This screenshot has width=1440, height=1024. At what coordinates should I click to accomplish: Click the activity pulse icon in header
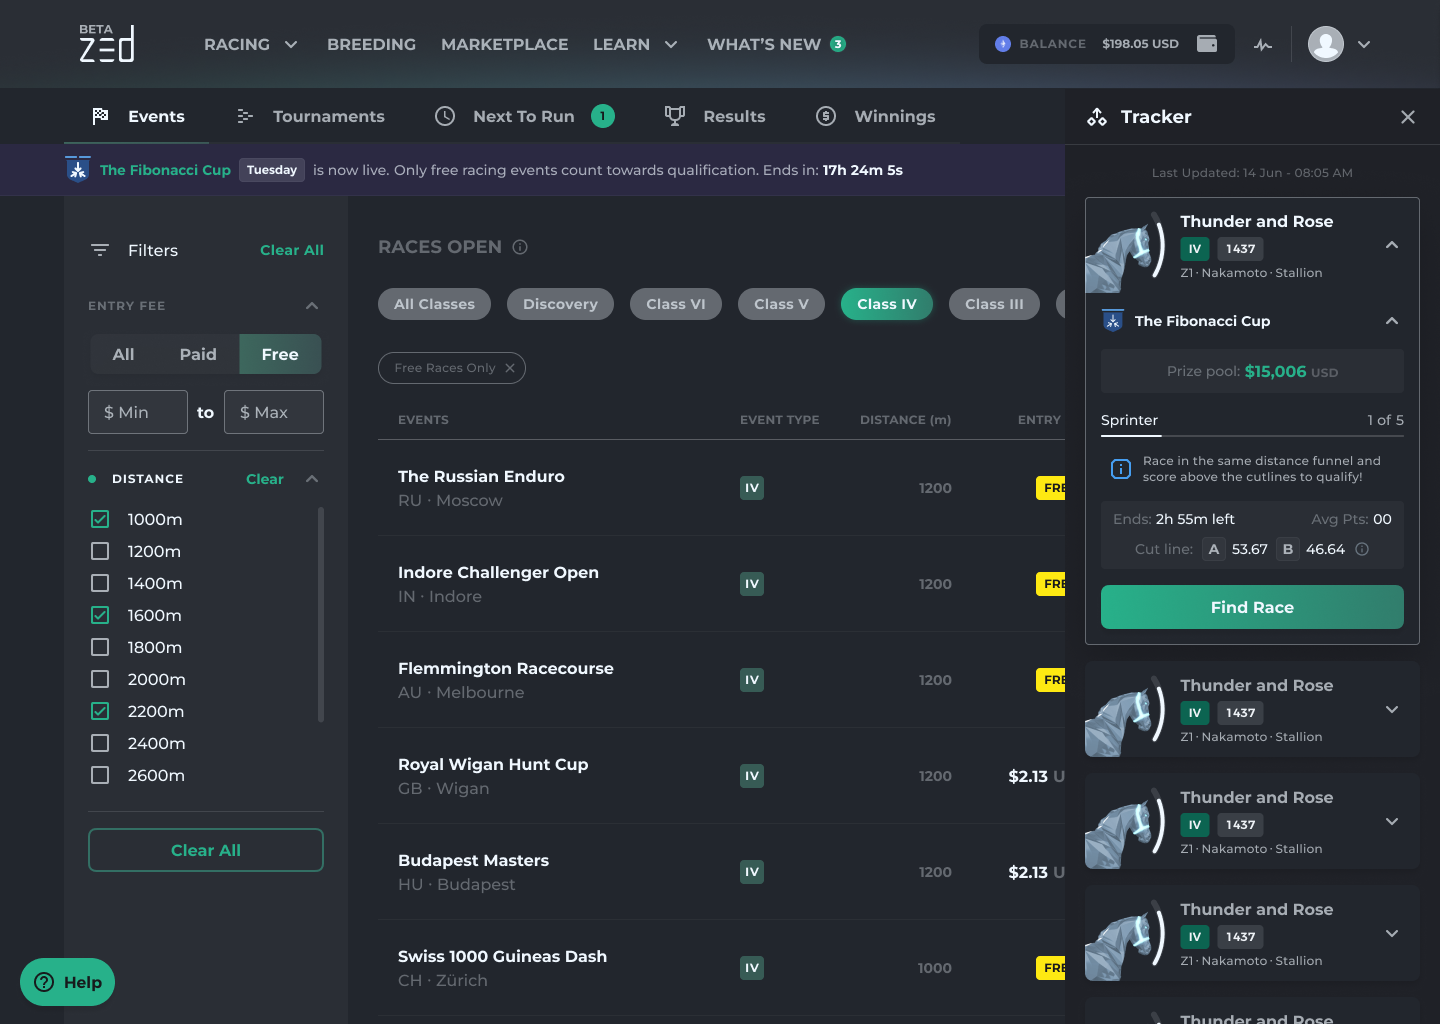tap(1263, 44)
